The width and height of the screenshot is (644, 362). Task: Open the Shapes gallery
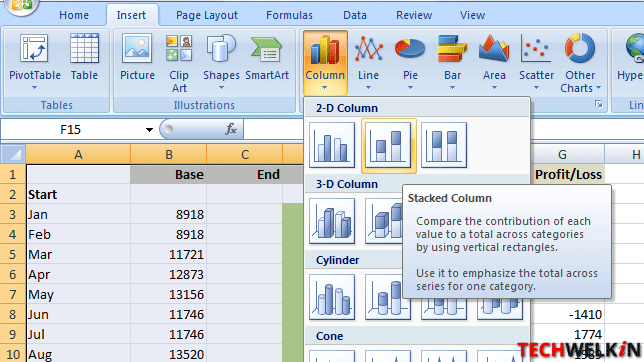tap(221, 62)
